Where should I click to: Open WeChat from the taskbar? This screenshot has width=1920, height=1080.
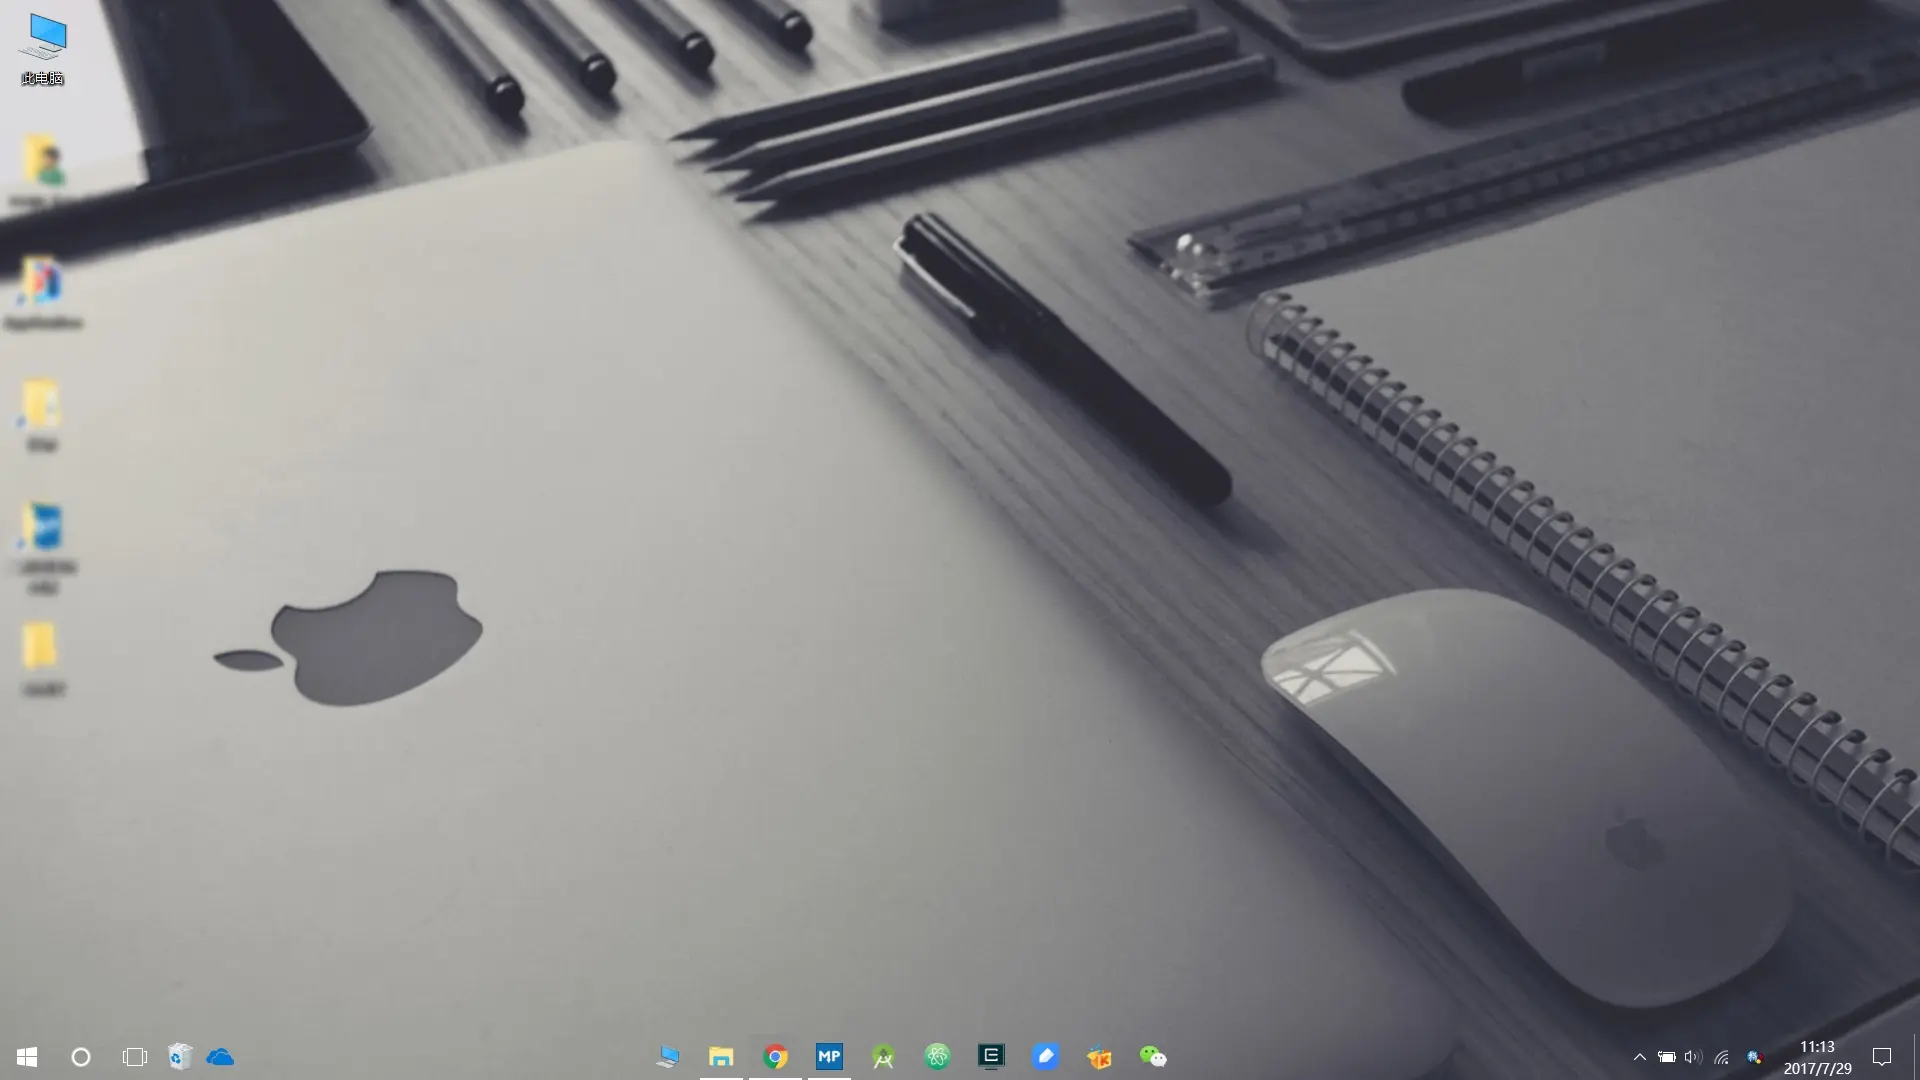pyautogui.click(x=1153, y=1057)
